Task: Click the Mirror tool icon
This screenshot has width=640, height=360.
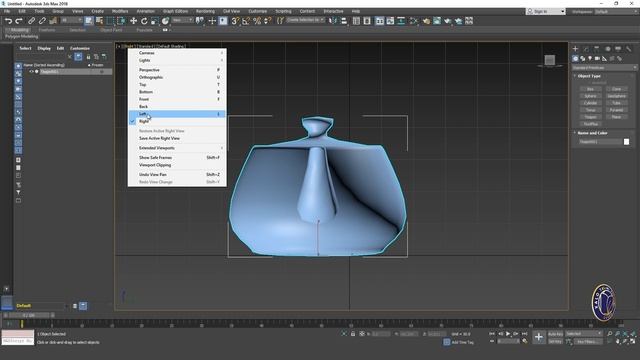Action: pos(333,21)
